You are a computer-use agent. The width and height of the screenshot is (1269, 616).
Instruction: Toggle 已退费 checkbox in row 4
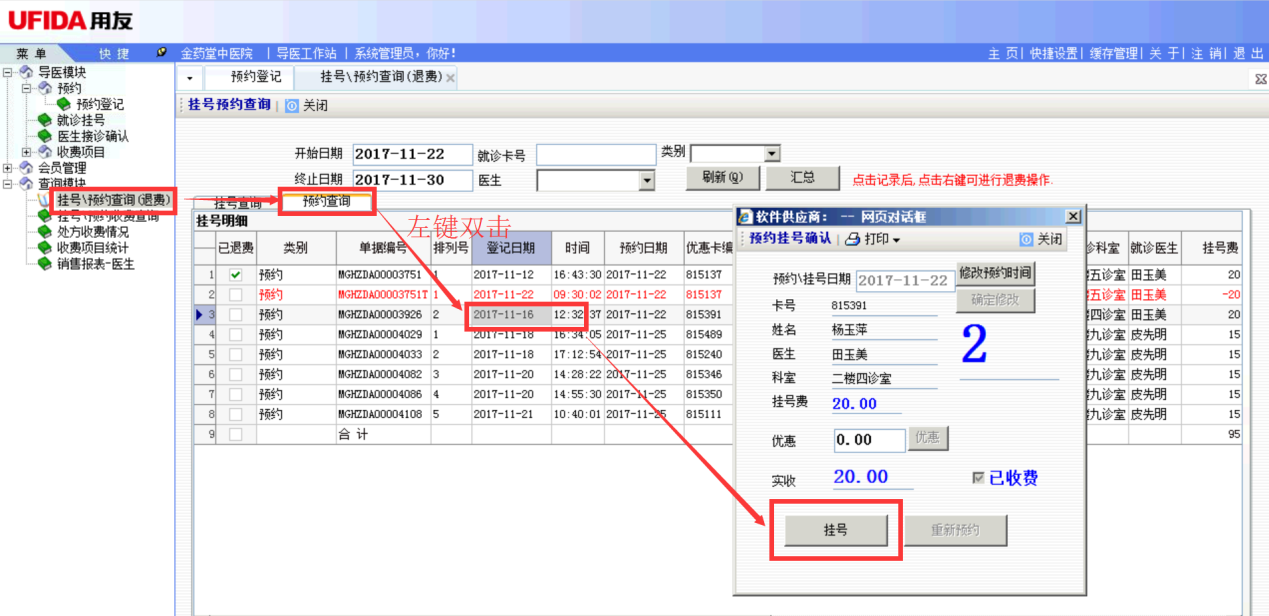tap(235, 334)
